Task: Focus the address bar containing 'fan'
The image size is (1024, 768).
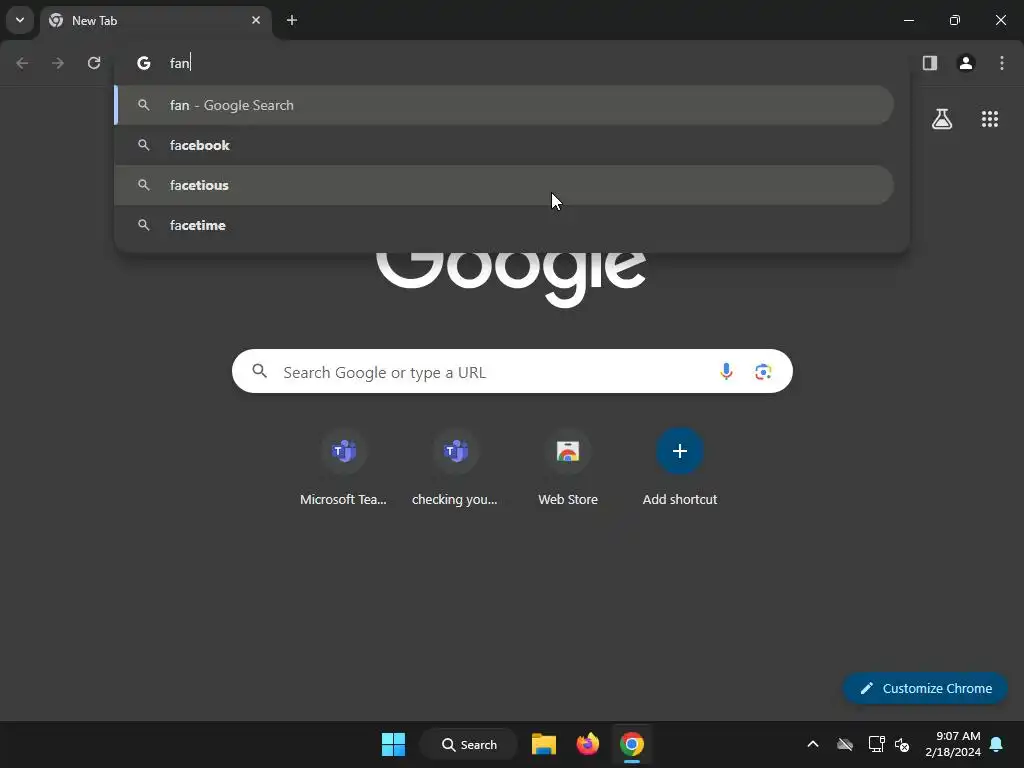Action: (x=511, y=63)
